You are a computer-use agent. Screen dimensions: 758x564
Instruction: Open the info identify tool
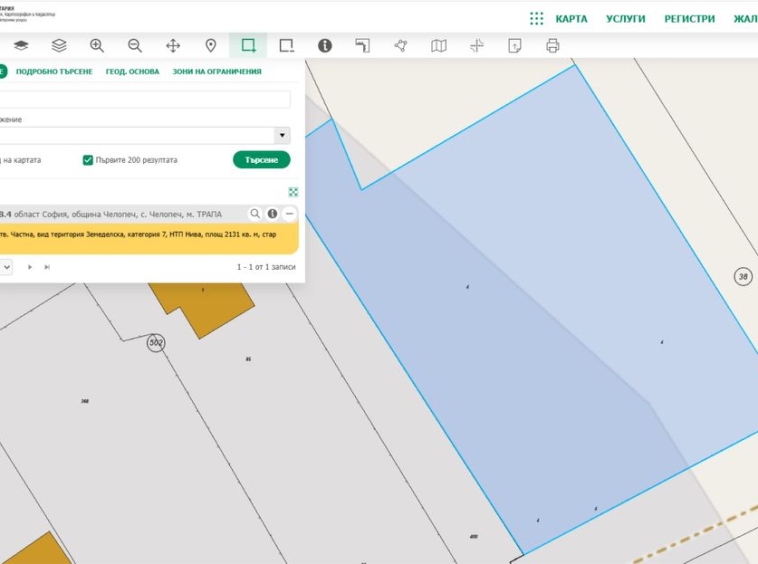[x=325, y=46]
